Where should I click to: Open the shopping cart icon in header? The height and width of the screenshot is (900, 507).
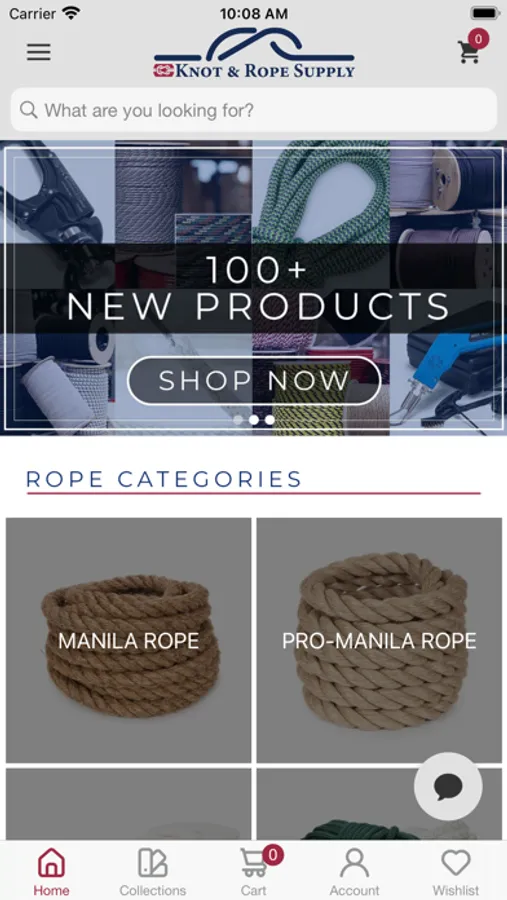click(469, 52)
